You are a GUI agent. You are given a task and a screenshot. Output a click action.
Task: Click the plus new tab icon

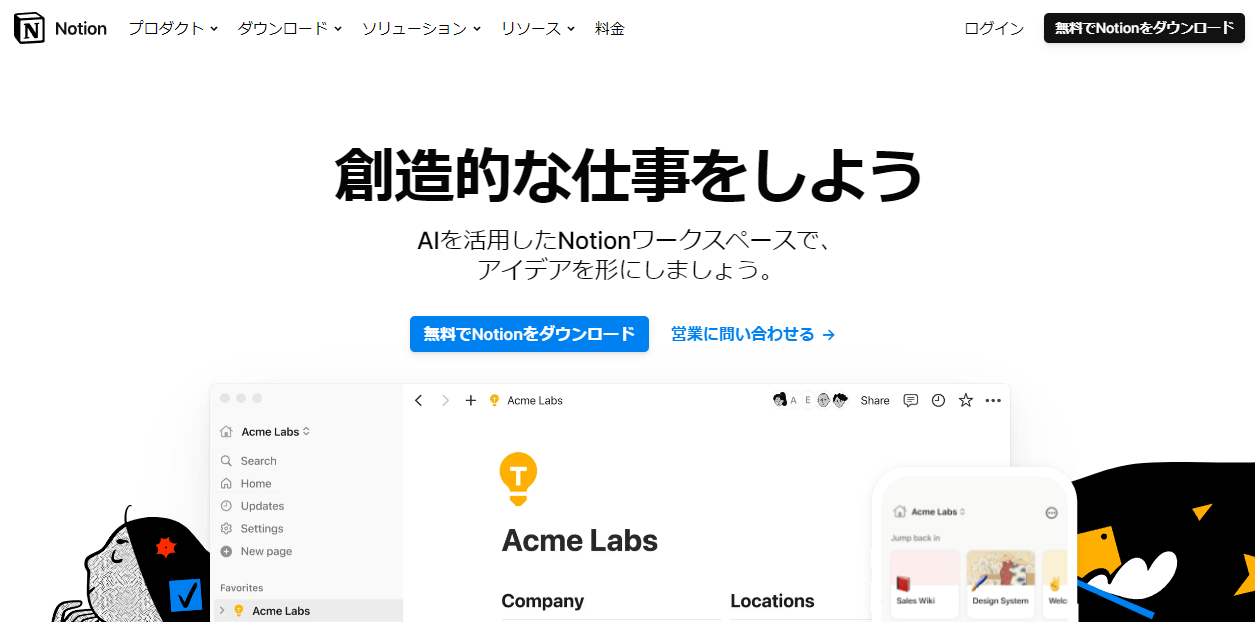tap(471, 400)
